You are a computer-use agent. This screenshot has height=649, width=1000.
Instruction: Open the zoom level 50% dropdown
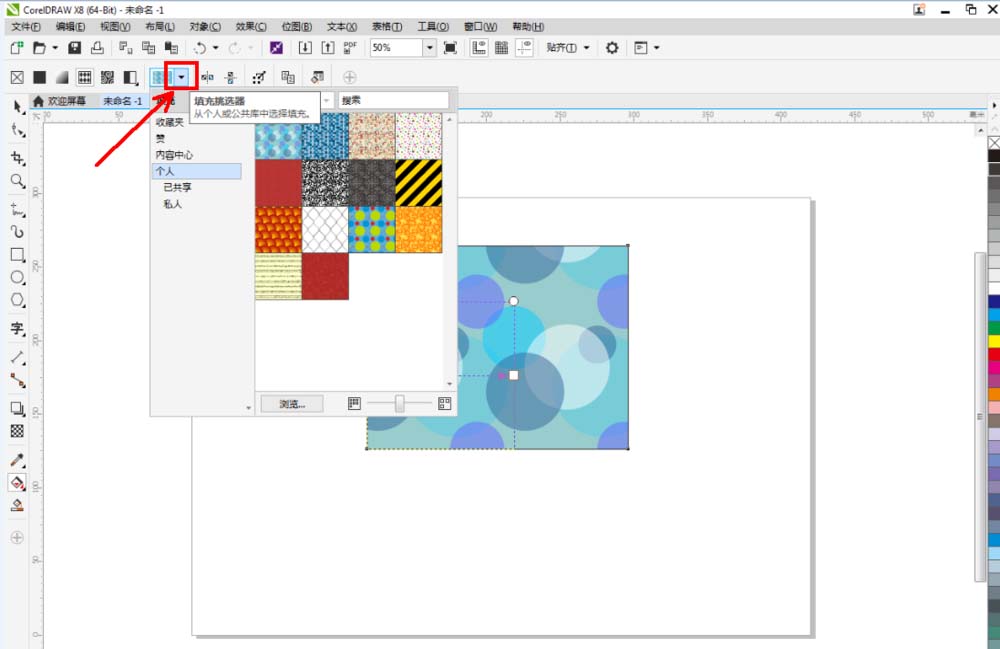[430, 48]
